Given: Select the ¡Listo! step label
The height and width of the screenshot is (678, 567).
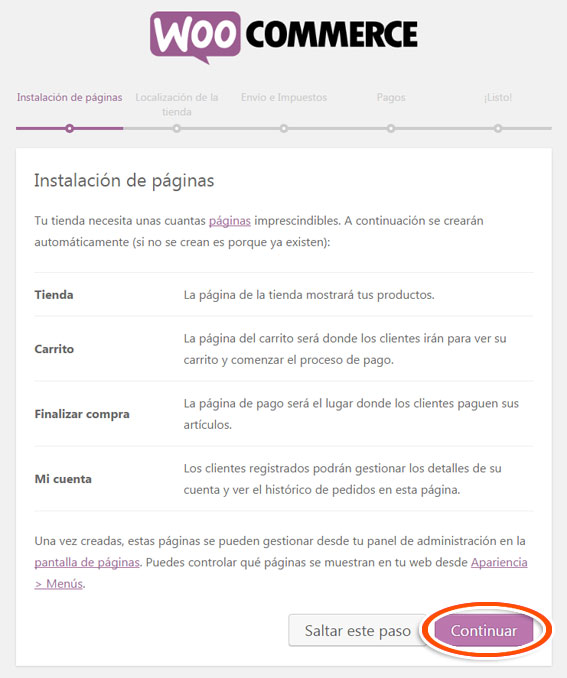Looking at the screenshot, I should [x=498, y=97].
